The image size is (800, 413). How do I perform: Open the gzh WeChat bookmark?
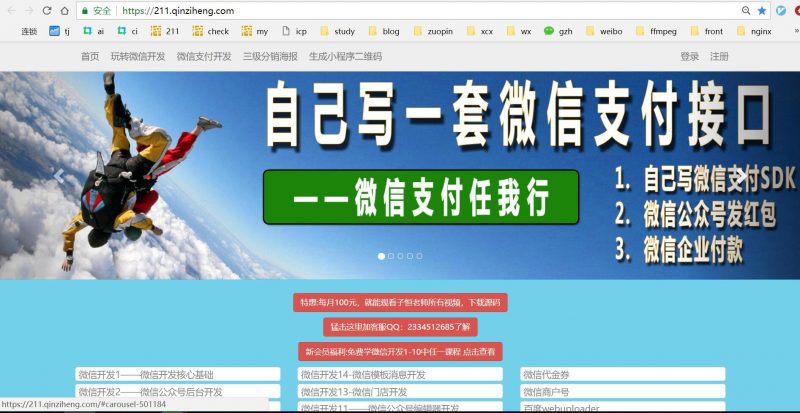pyautogui.click(x=558, y=31)
